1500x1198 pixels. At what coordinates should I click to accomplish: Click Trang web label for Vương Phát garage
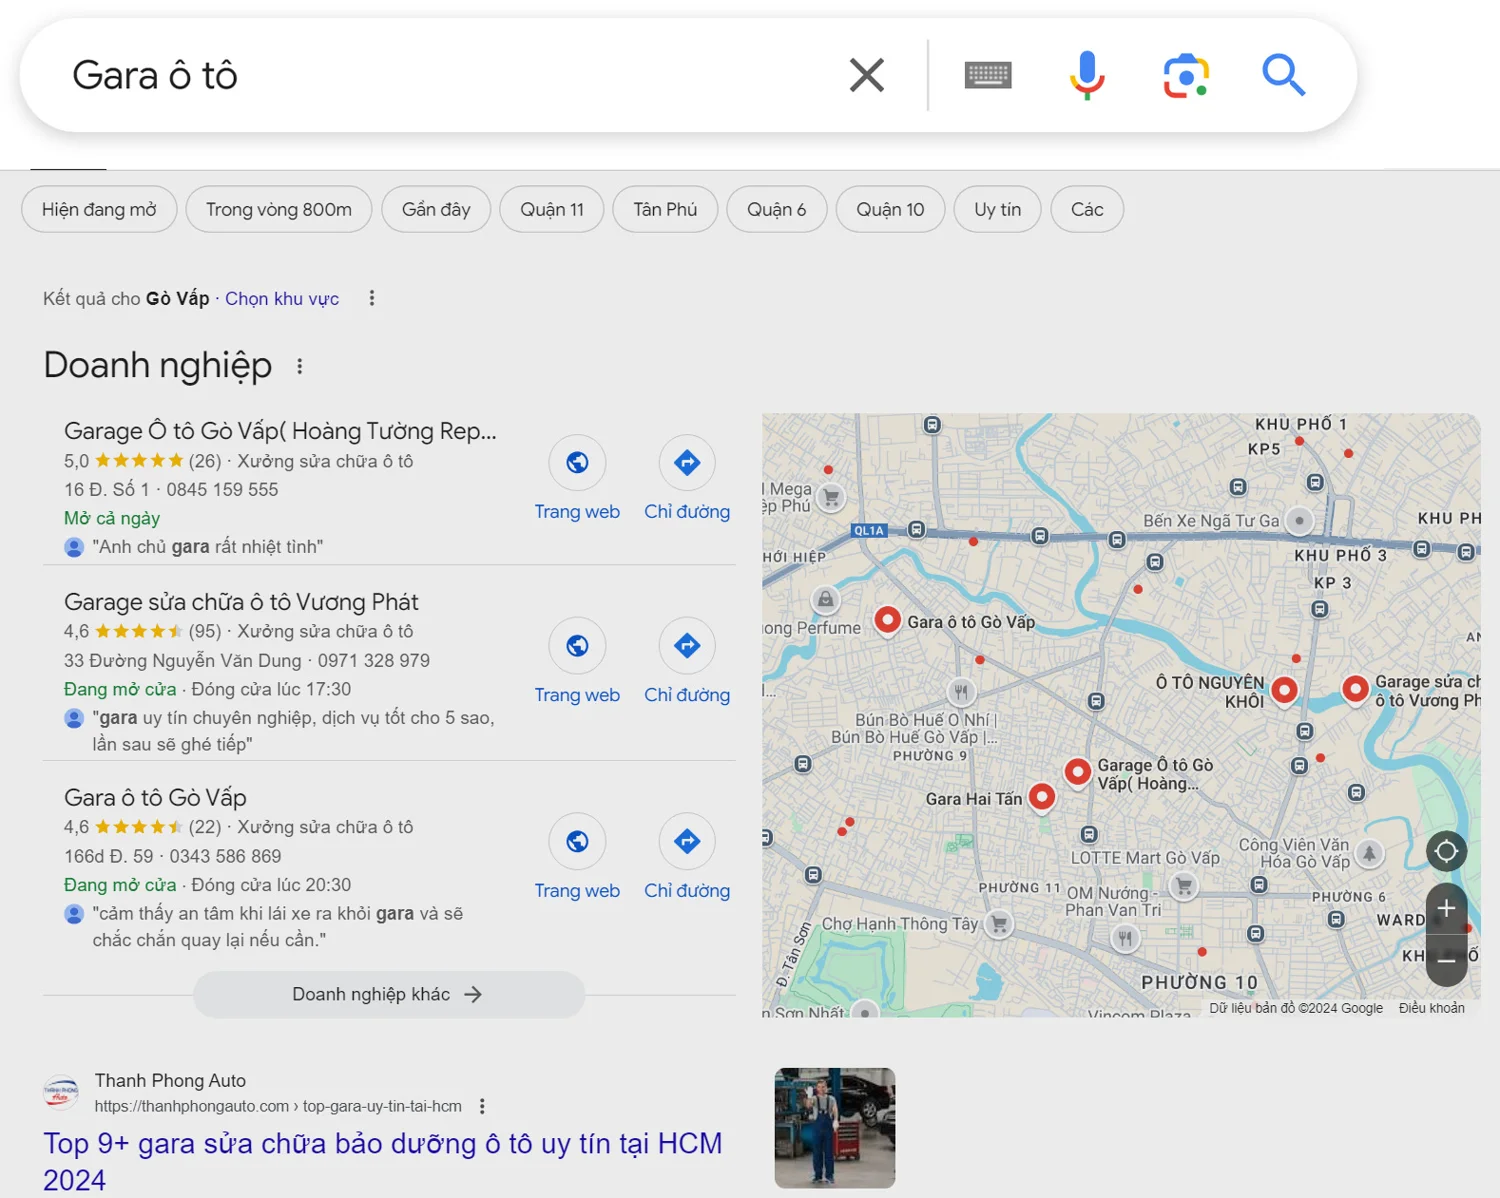tap(577, 695)
